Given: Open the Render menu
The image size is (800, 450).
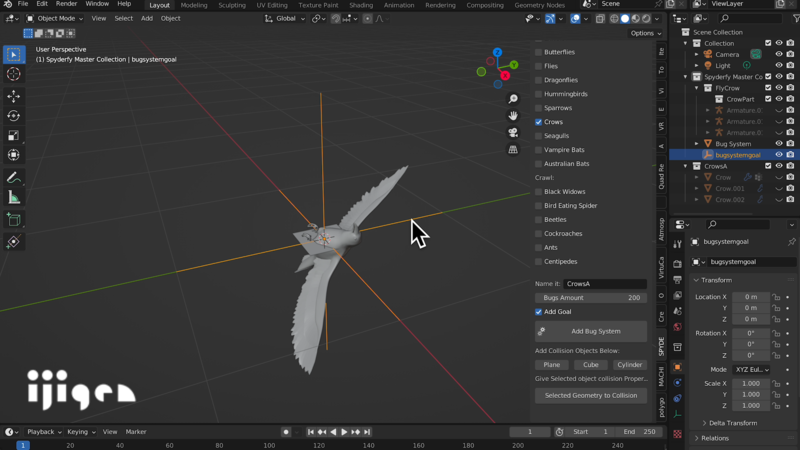Looking at the screenshot, I should click(66, 4).
